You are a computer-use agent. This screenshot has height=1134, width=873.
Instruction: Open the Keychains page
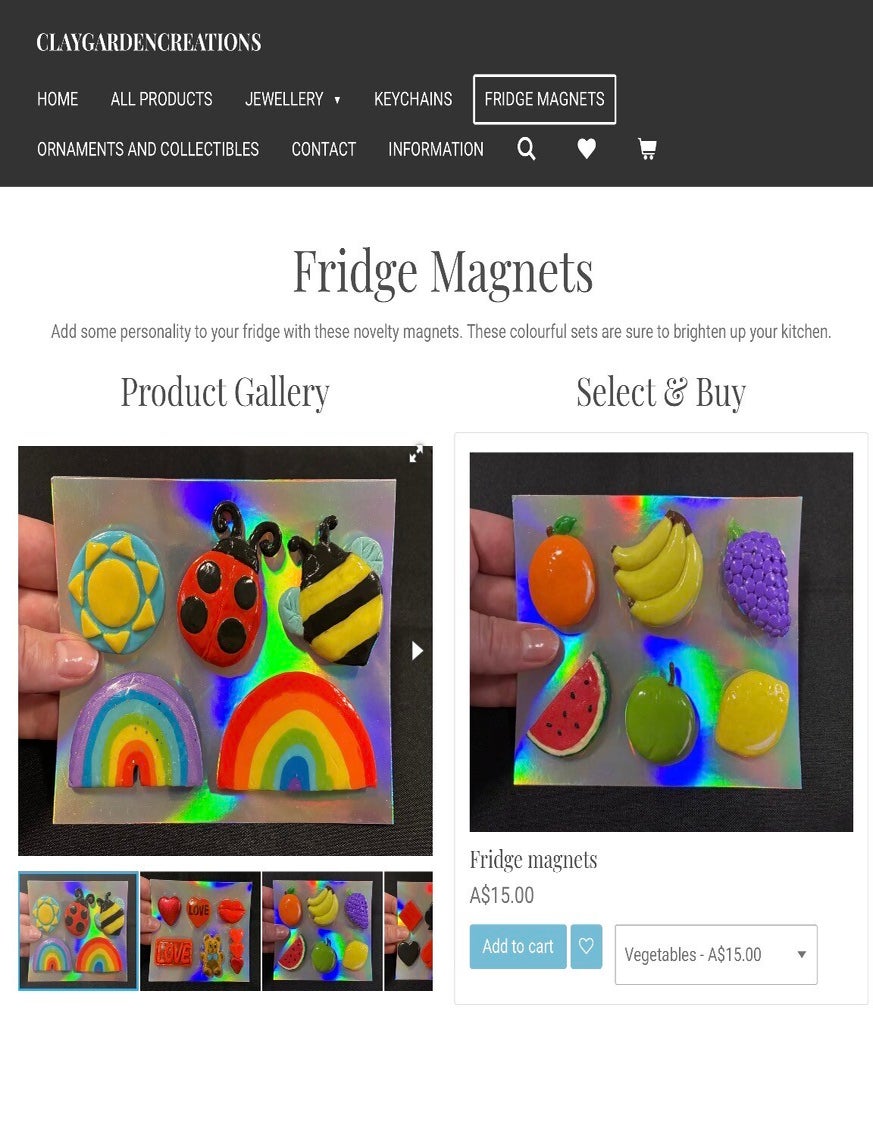point(413,99)
